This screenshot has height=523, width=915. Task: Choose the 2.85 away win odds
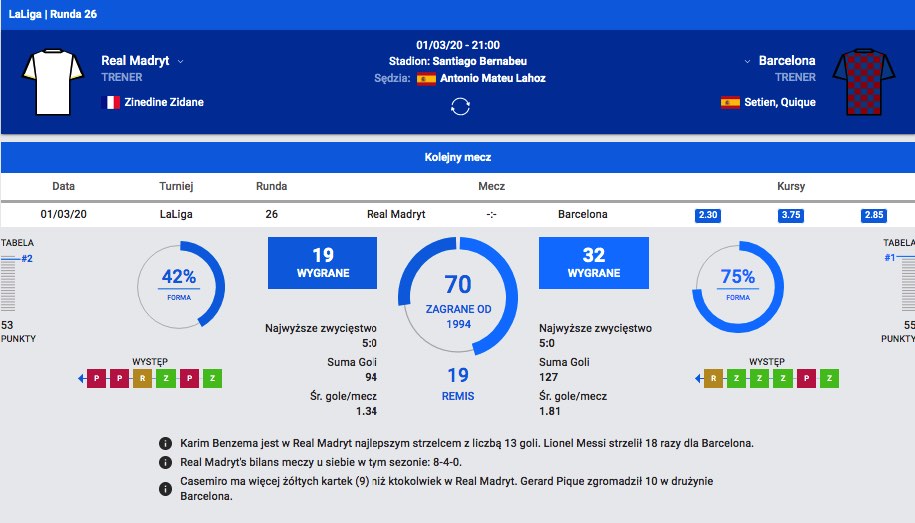(x=873, y=215)
